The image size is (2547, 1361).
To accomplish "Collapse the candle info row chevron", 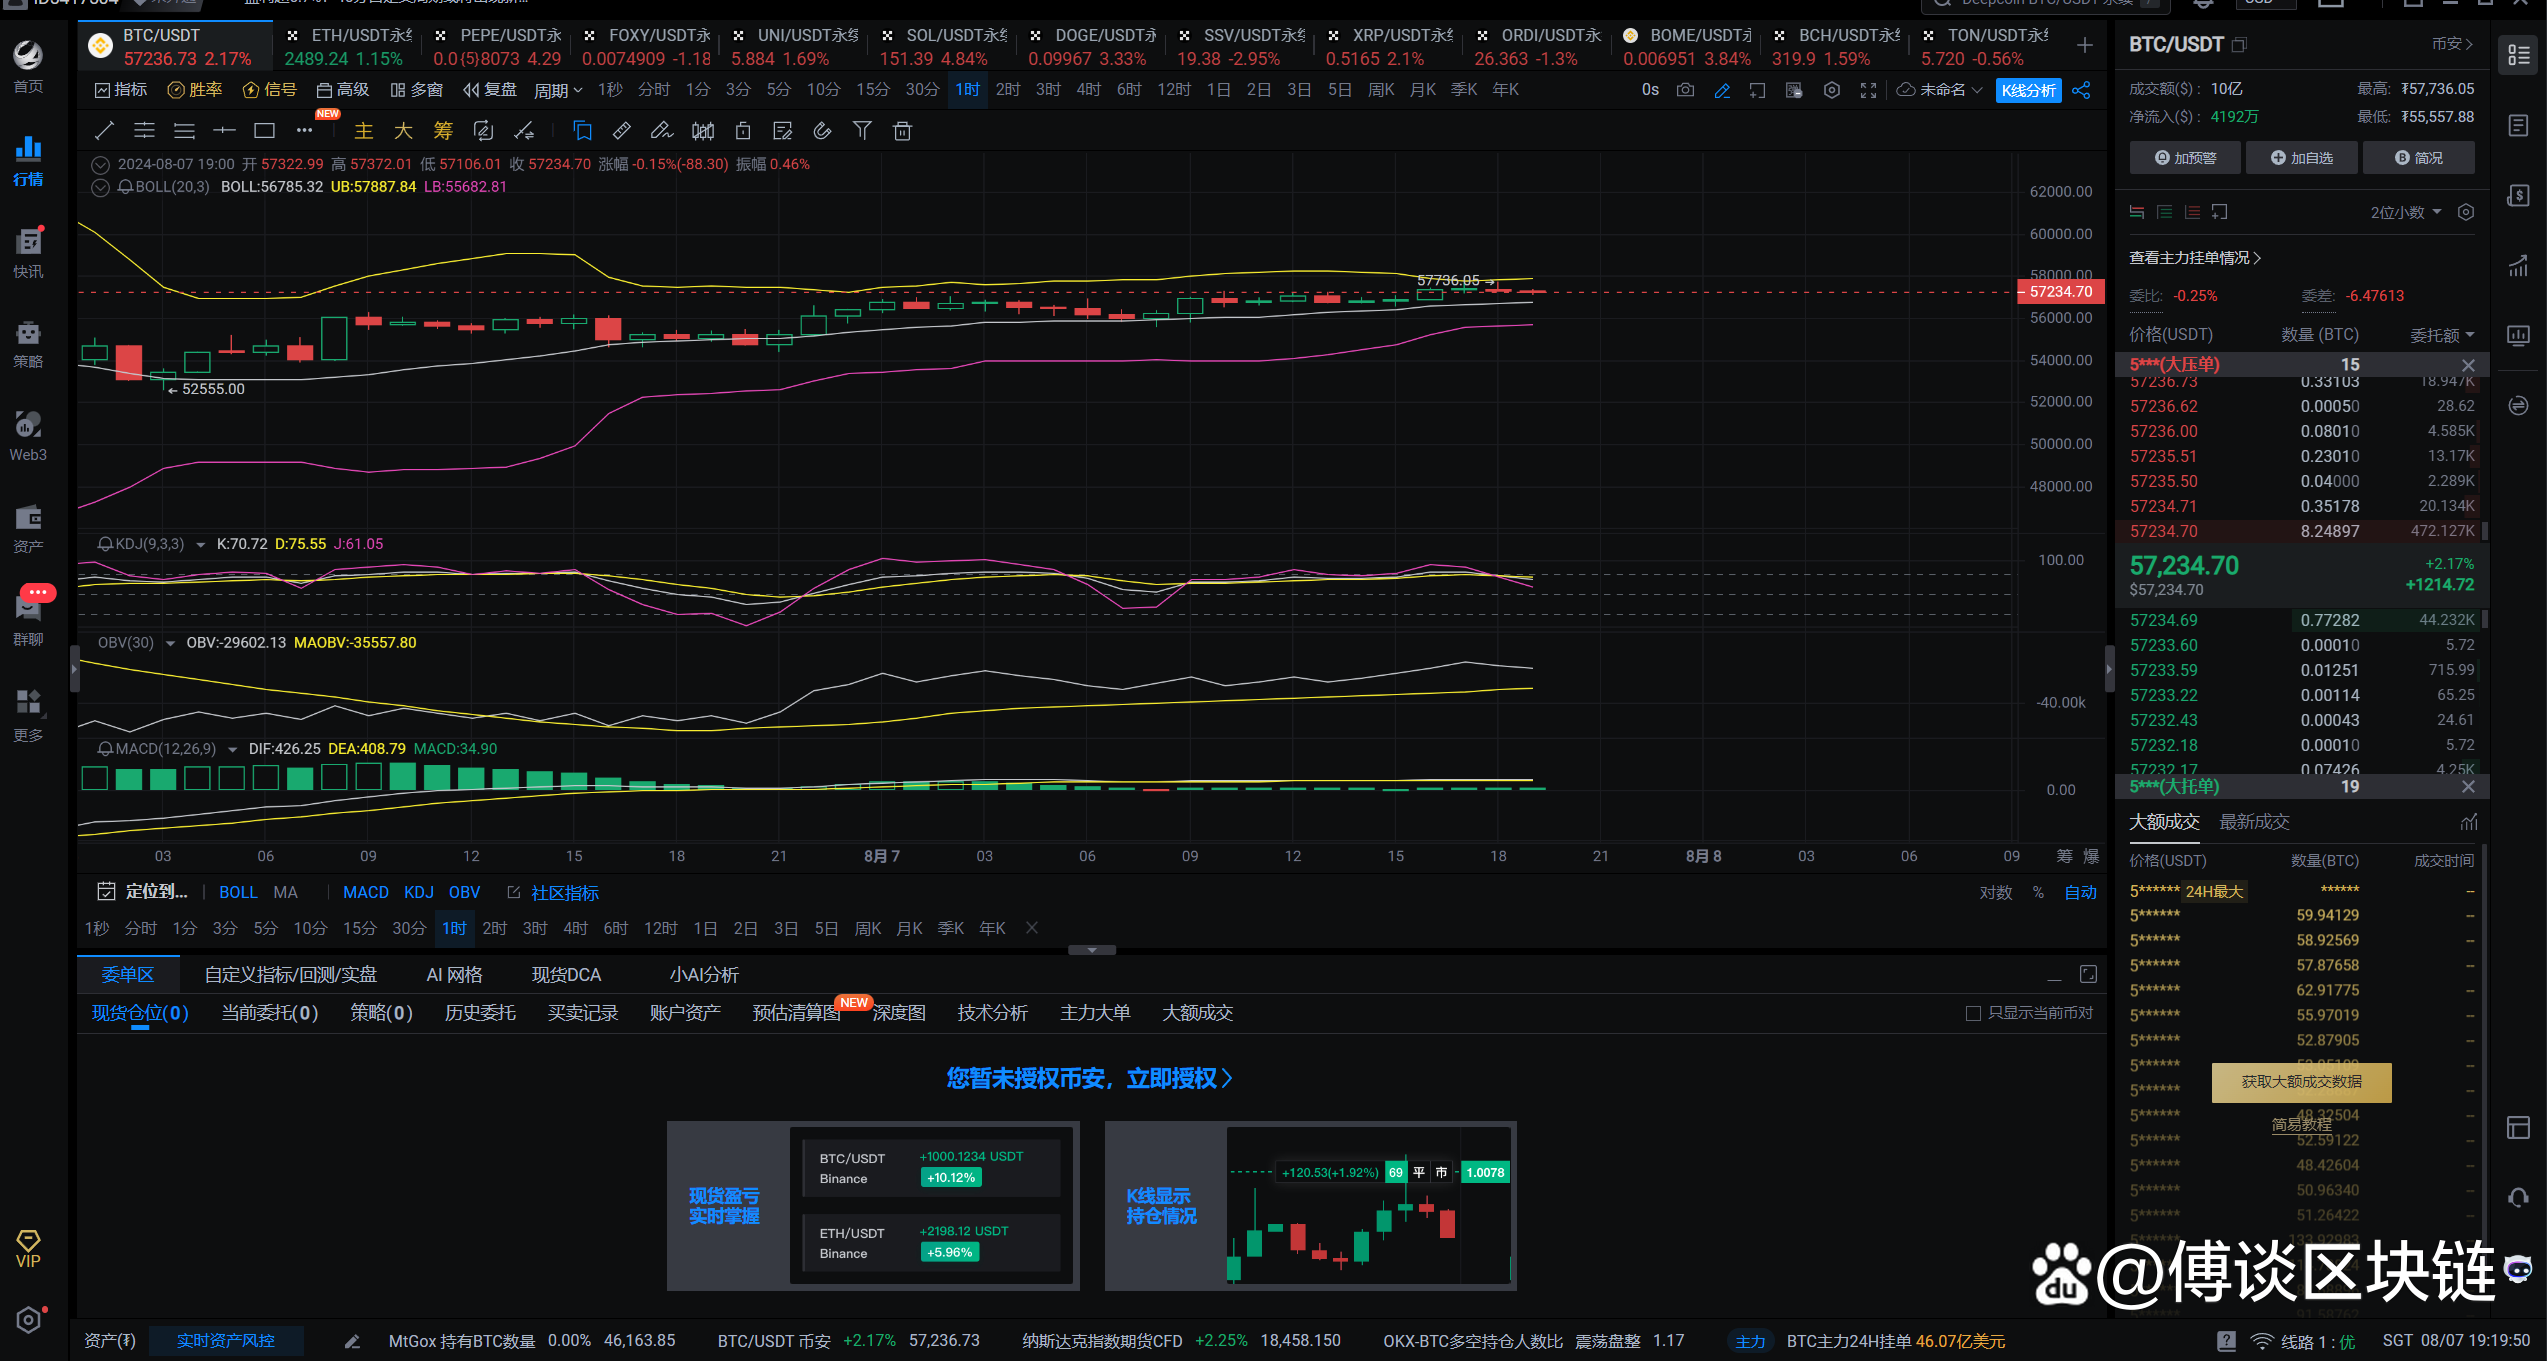I will 100,165.
